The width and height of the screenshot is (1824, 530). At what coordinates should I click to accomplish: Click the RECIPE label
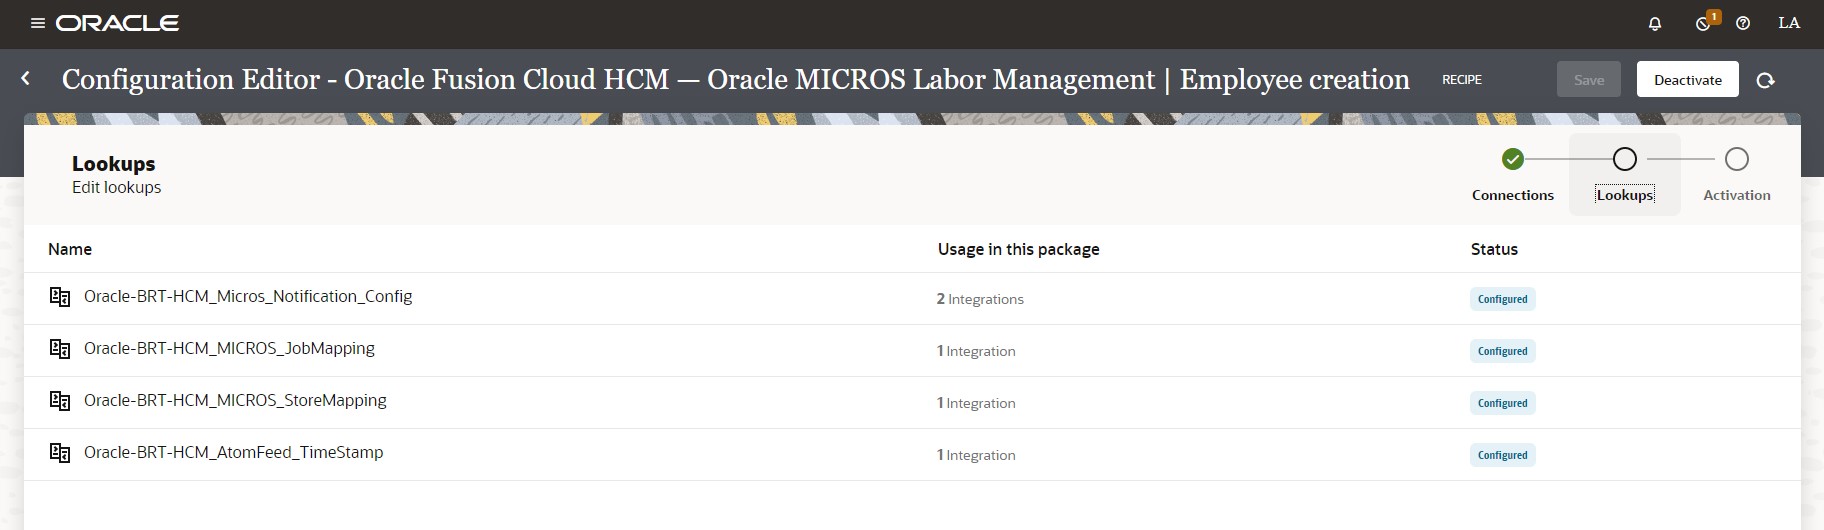(1462, 79)
